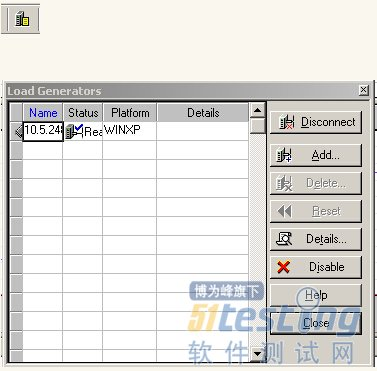377x371 pixels.
Task: Click the Platform column header
Action: (130, 113)
